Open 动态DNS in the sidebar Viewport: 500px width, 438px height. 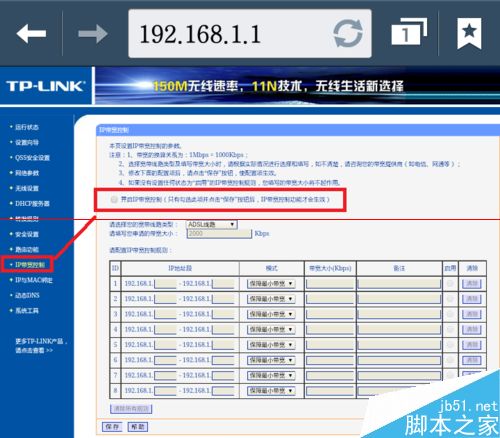(x=27, y=295)
